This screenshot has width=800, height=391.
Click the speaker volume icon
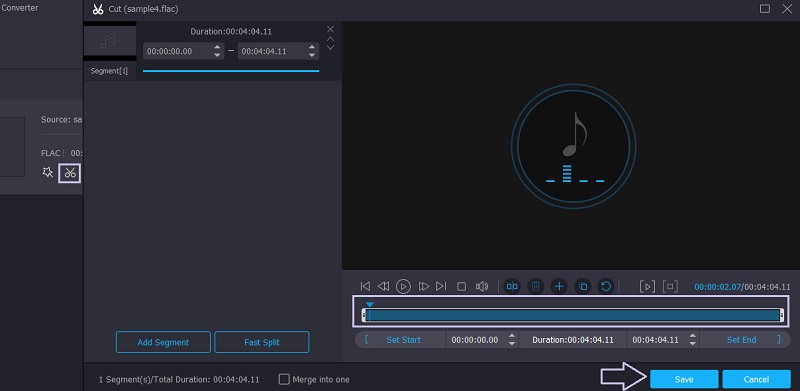coord(482,286)
